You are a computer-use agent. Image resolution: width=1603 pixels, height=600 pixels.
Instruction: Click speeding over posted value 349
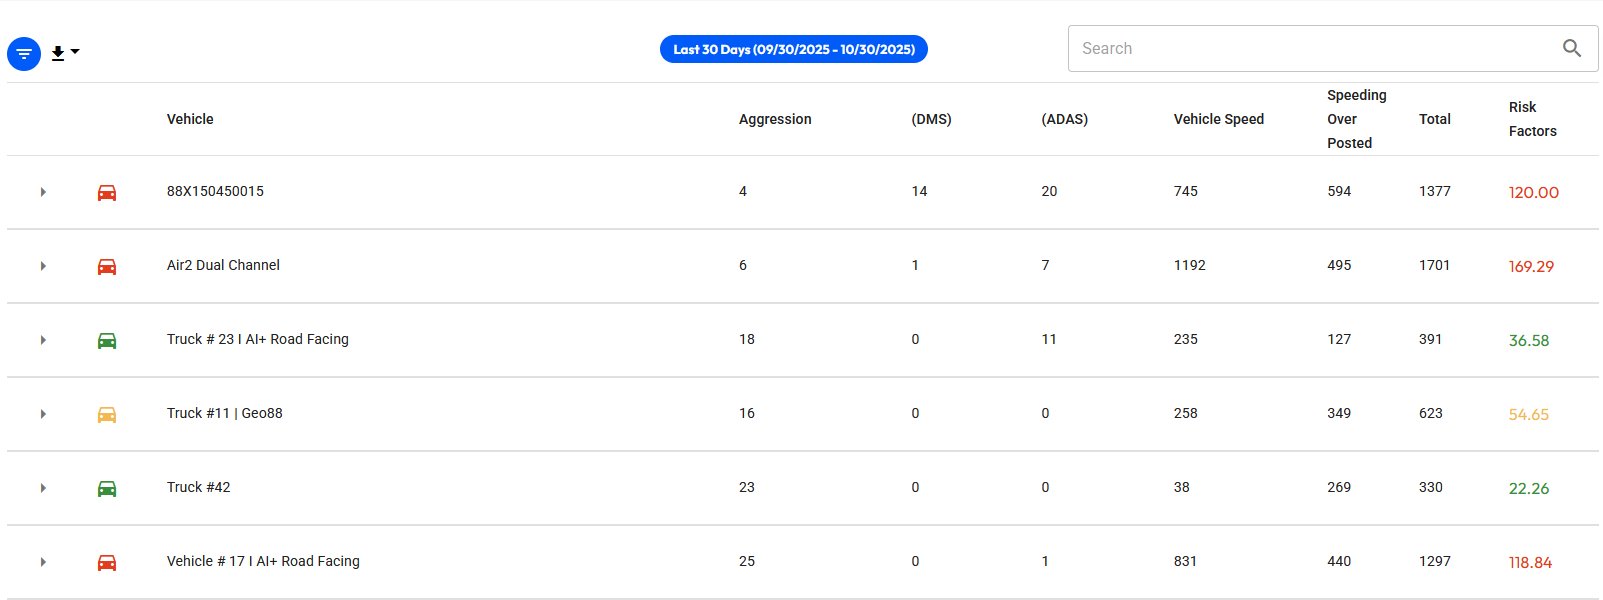pos(1339,413)
